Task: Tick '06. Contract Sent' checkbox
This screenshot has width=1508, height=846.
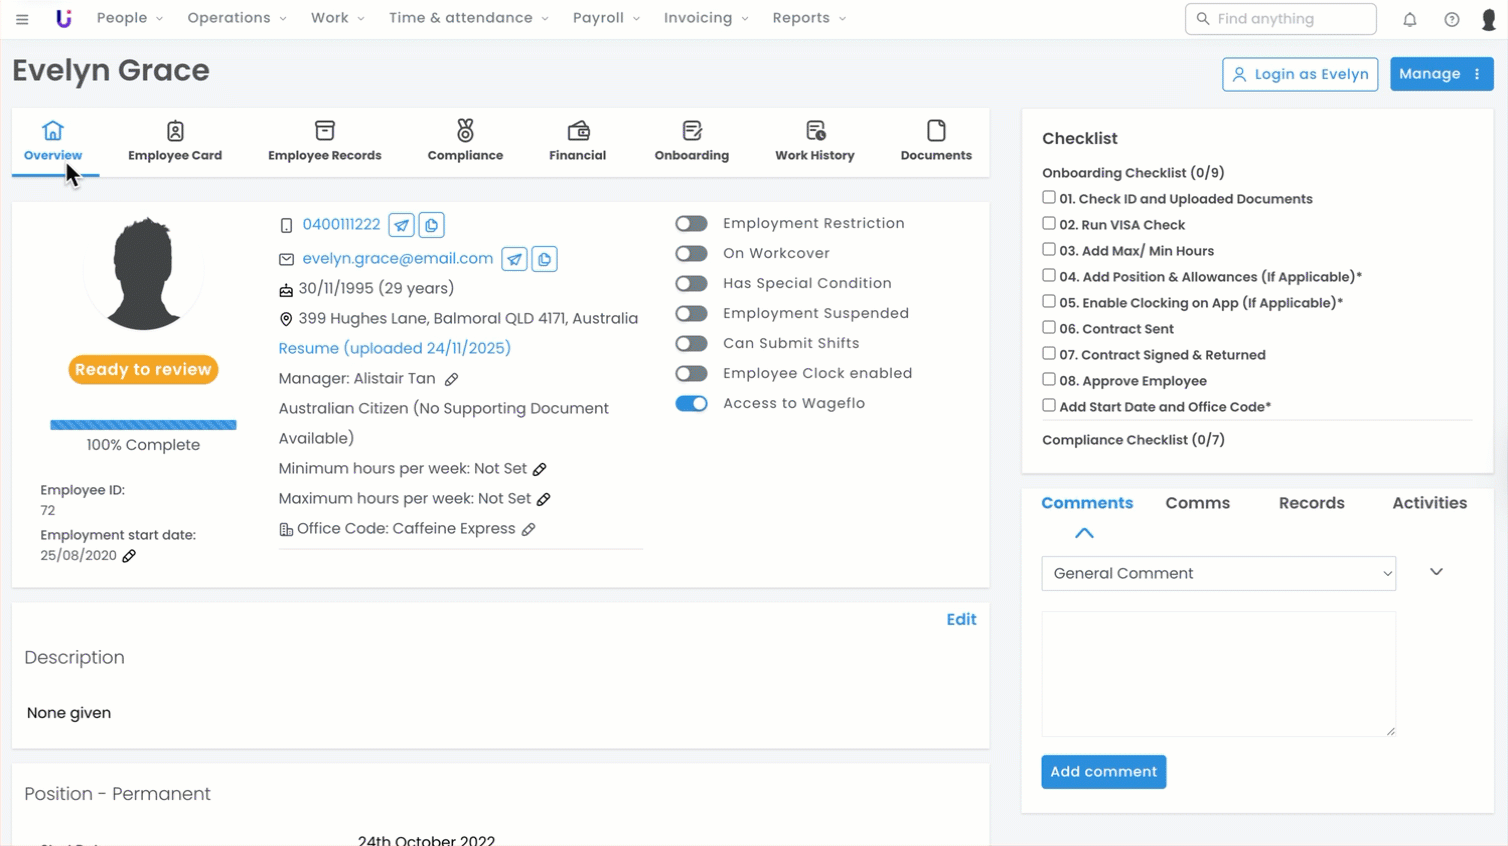Action: [1049, 328]
